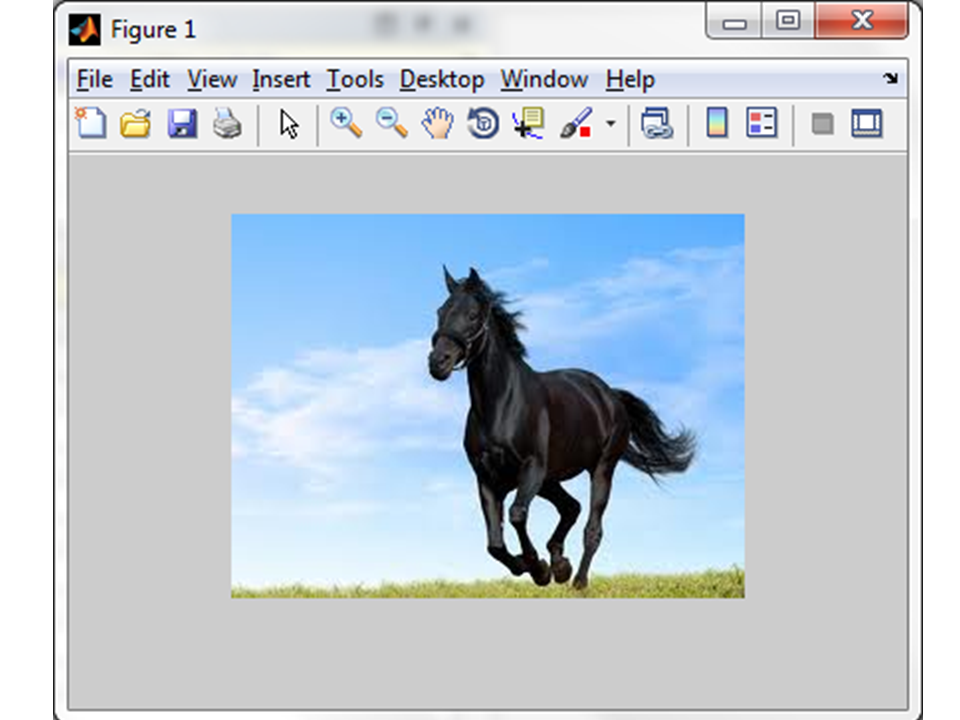This screenshot has height=720, width=960.
Task: Open the Help menu
Action: click(630, 80)
